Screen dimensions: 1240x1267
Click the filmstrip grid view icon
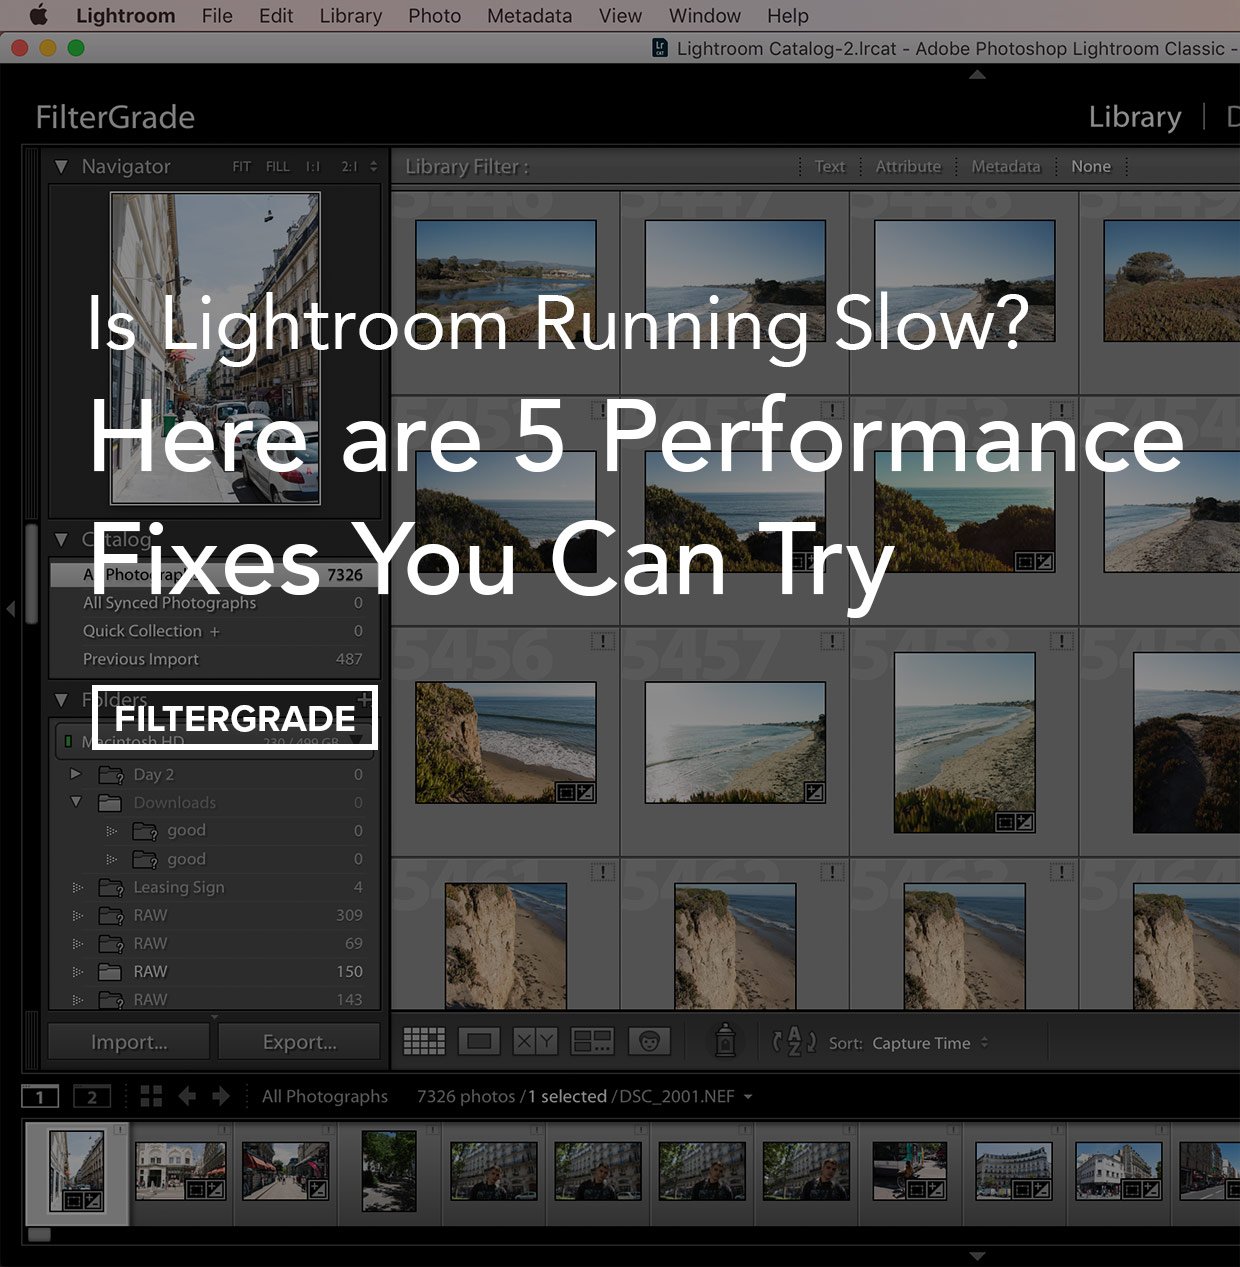click(151, 1096)
